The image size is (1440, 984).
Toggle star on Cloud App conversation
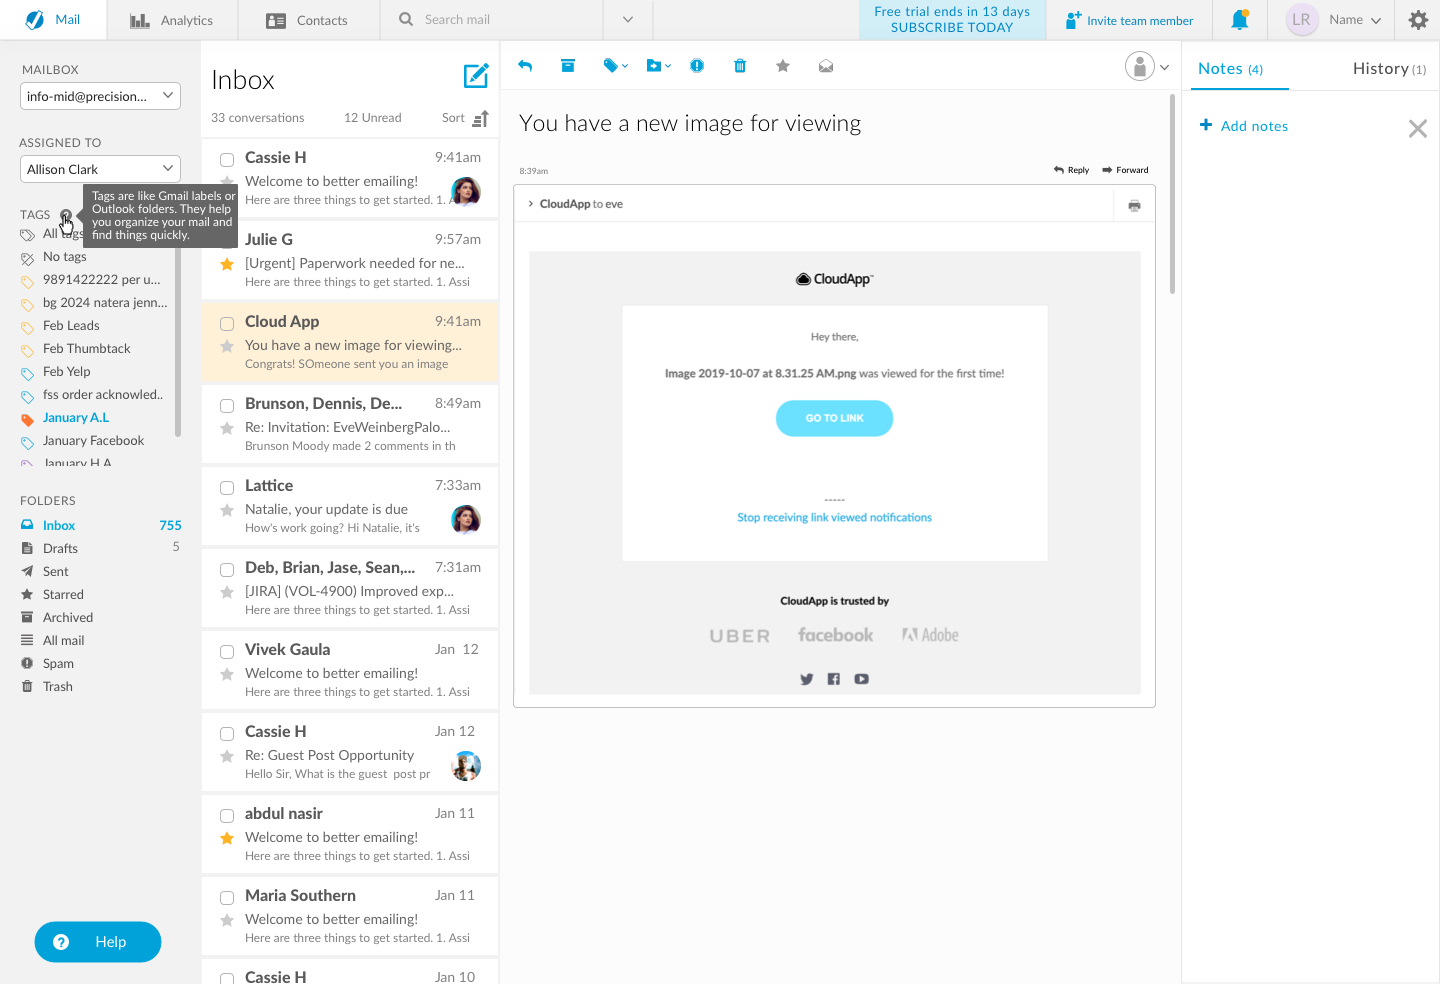(x=227, y=346)
